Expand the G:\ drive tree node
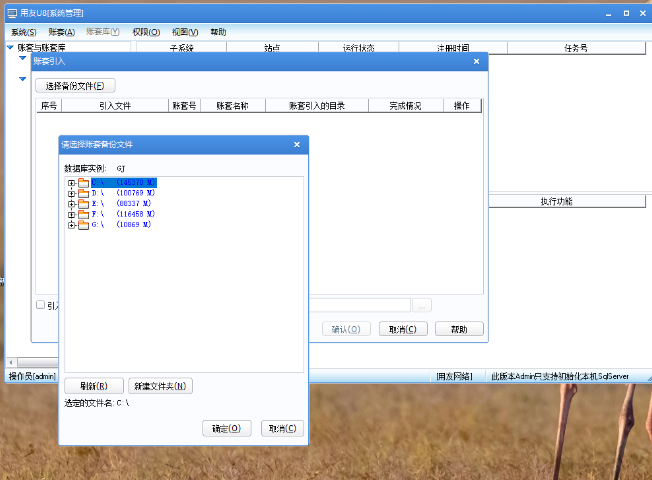Image resolution: width=652 pixels, height=480 pixels. (71, 225)
